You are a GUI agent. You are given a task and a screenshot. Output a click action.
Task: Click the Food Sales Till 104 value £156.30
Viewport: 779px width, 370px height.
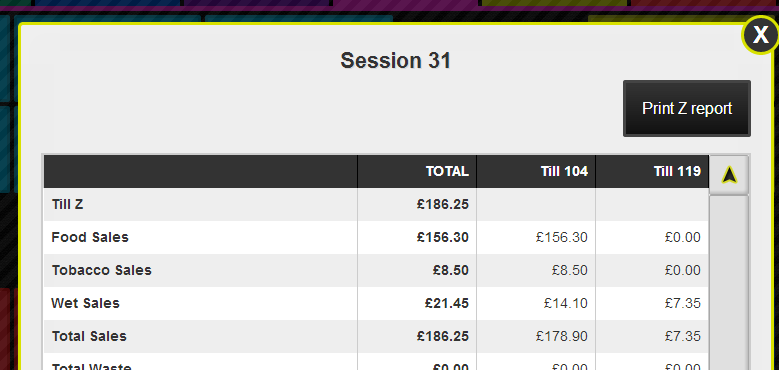[x=561, y=237]
